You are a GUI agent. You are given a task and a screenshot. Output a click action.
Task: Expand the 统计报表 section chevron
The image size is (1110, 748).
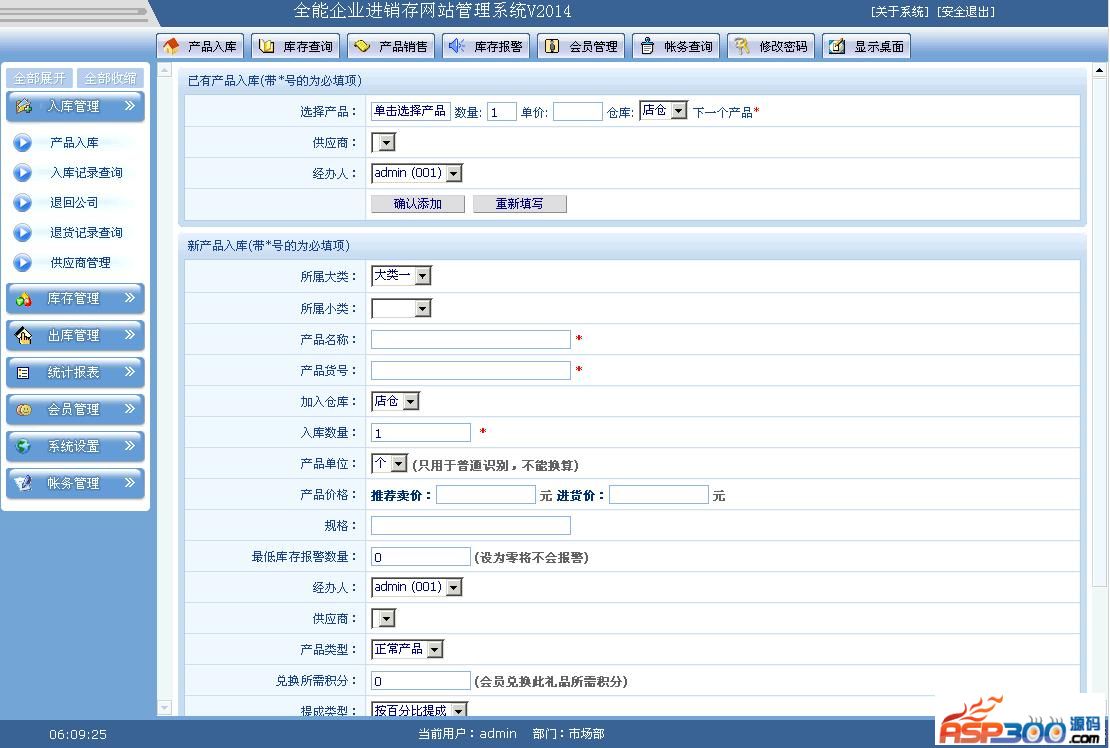click(x=130, y=372)
